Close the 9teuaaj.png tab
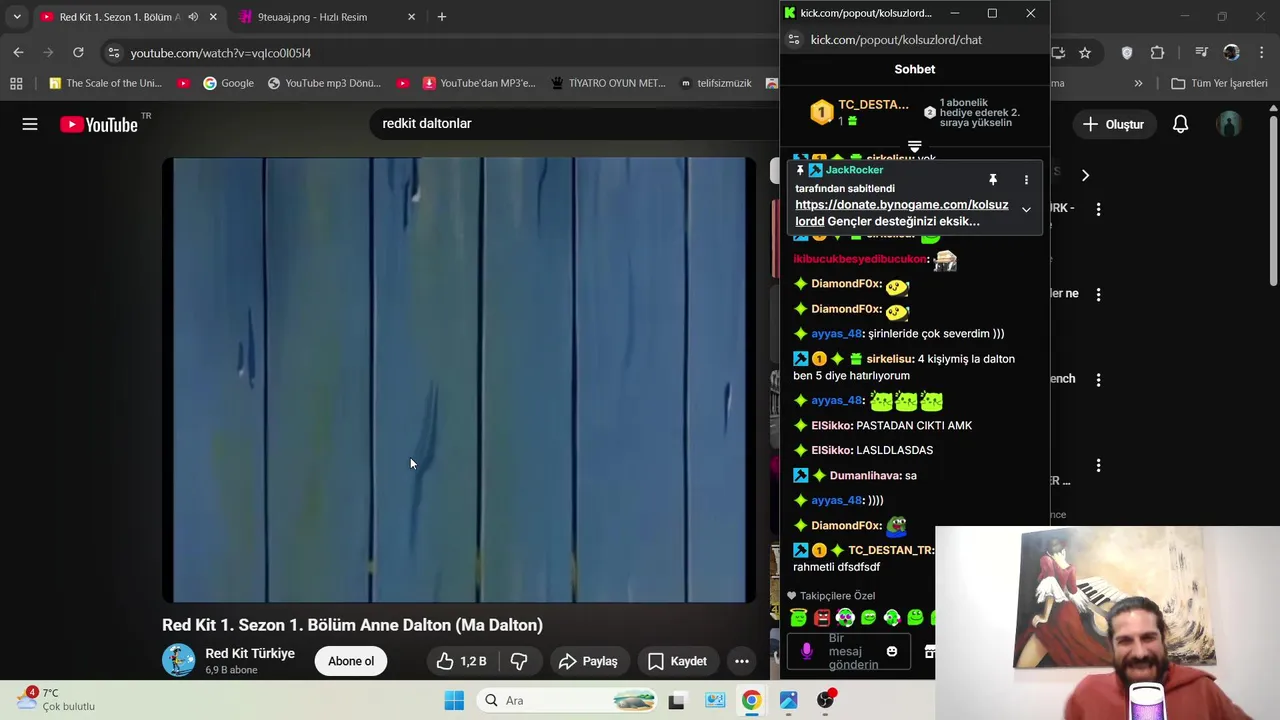 [411, 17]
